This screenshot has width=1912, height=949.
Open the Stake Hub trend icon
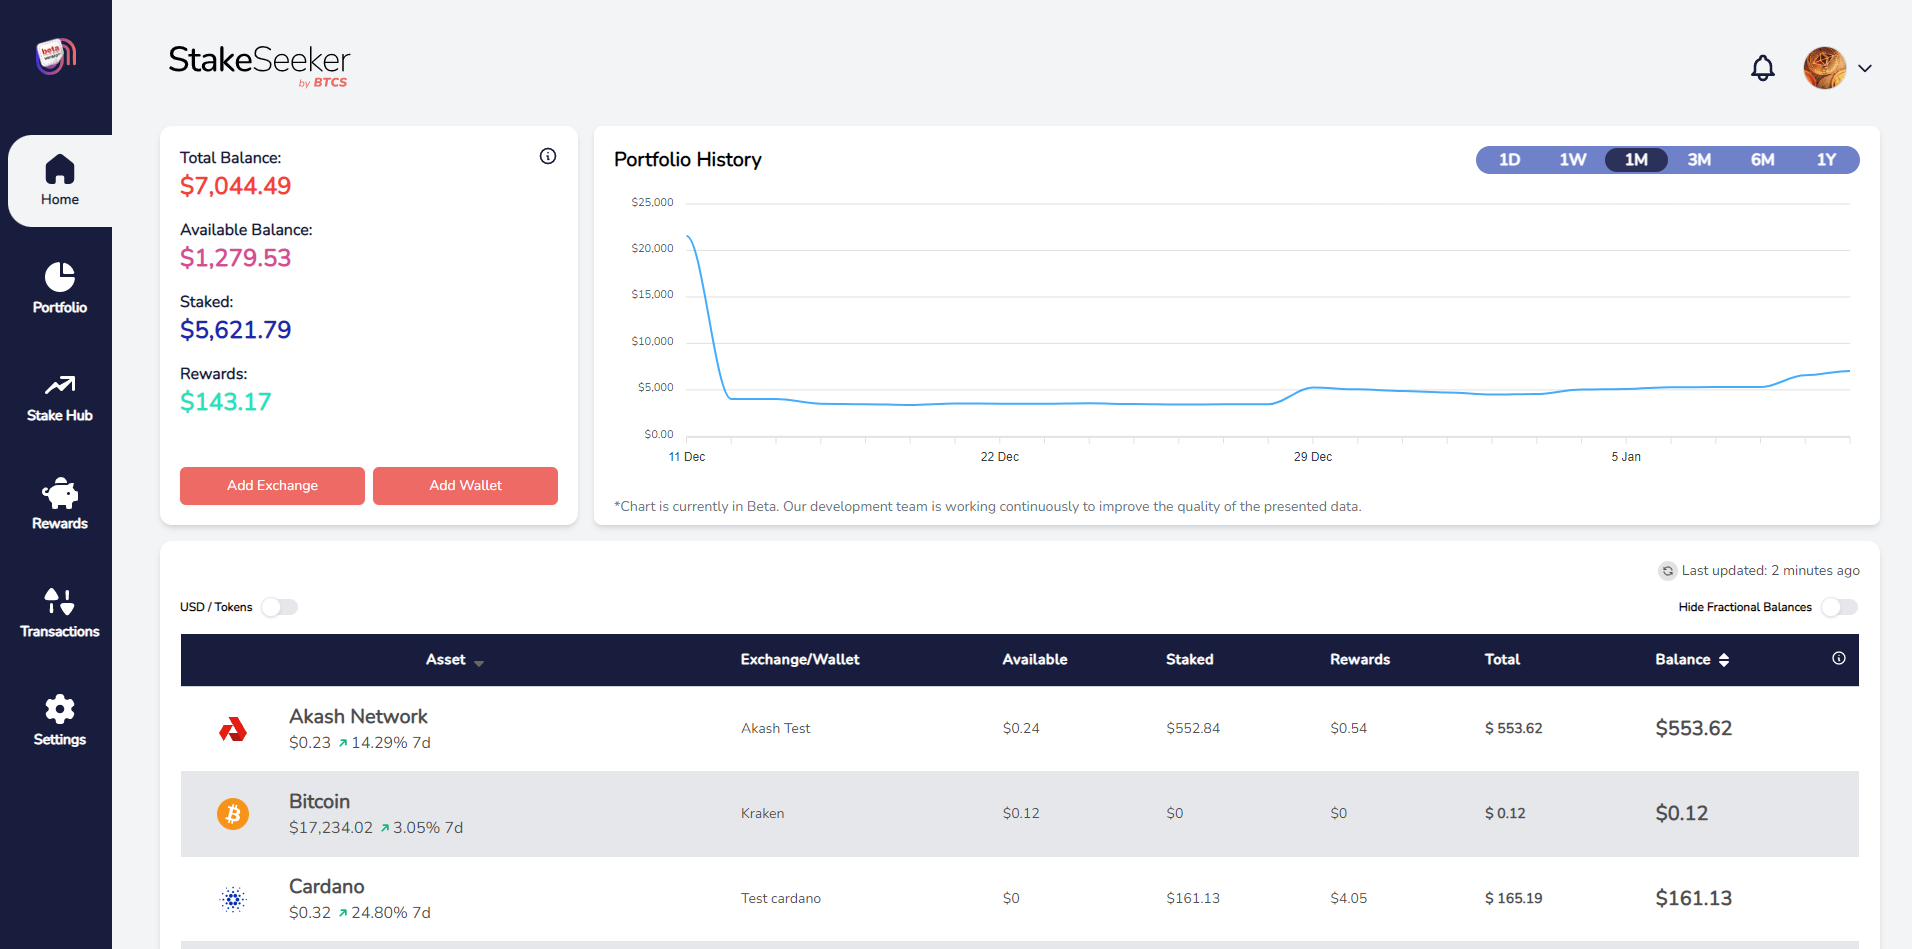(x=60, y=385)
